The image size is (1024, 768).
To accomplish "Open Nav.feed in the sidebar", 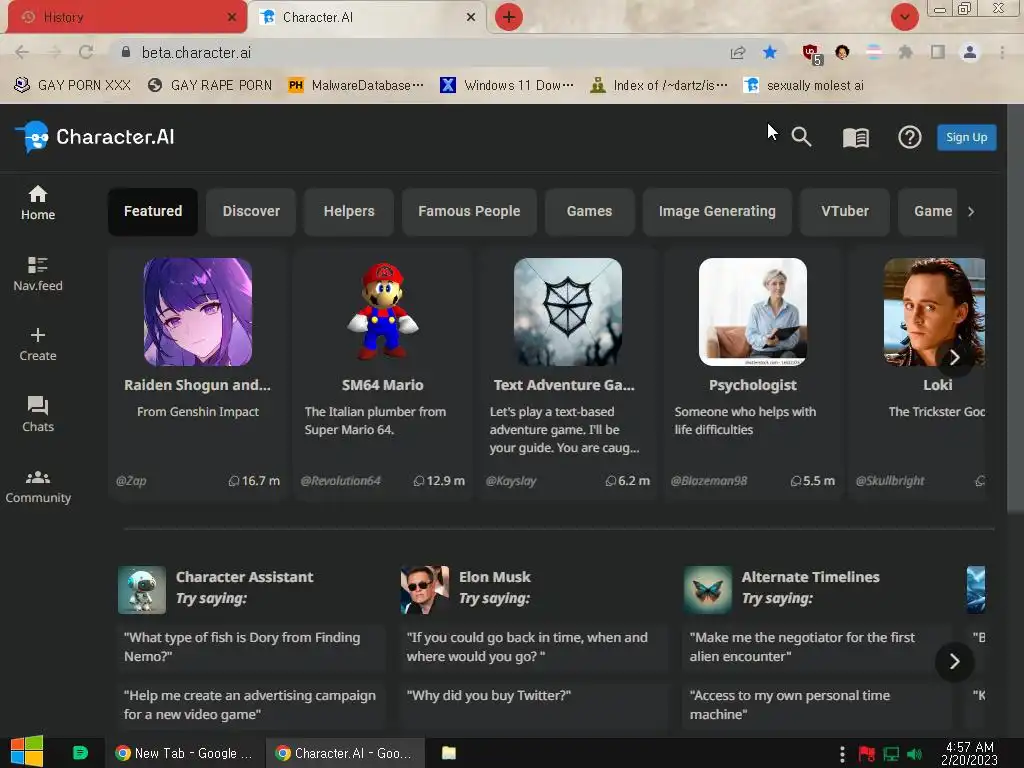I will pos(38,274).
